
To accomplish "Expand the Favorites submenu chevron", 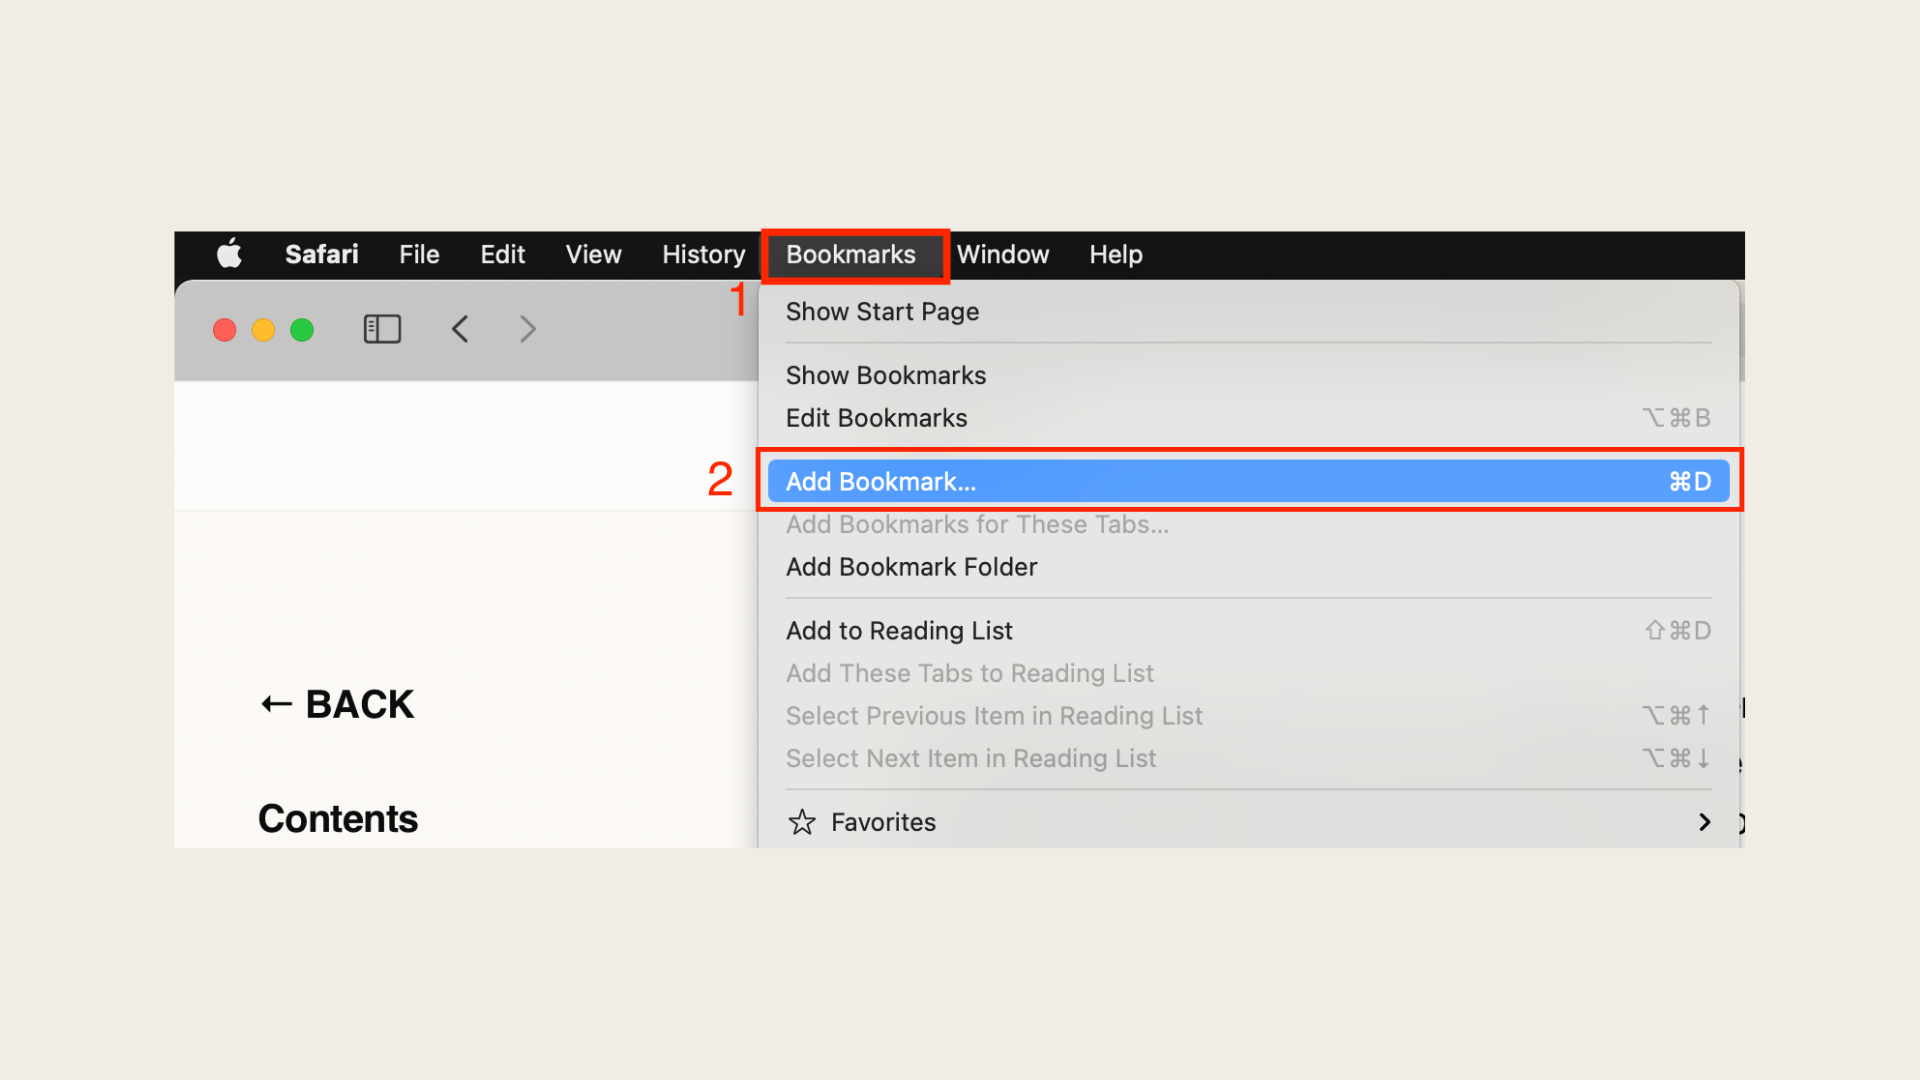I will [1705, 822].
